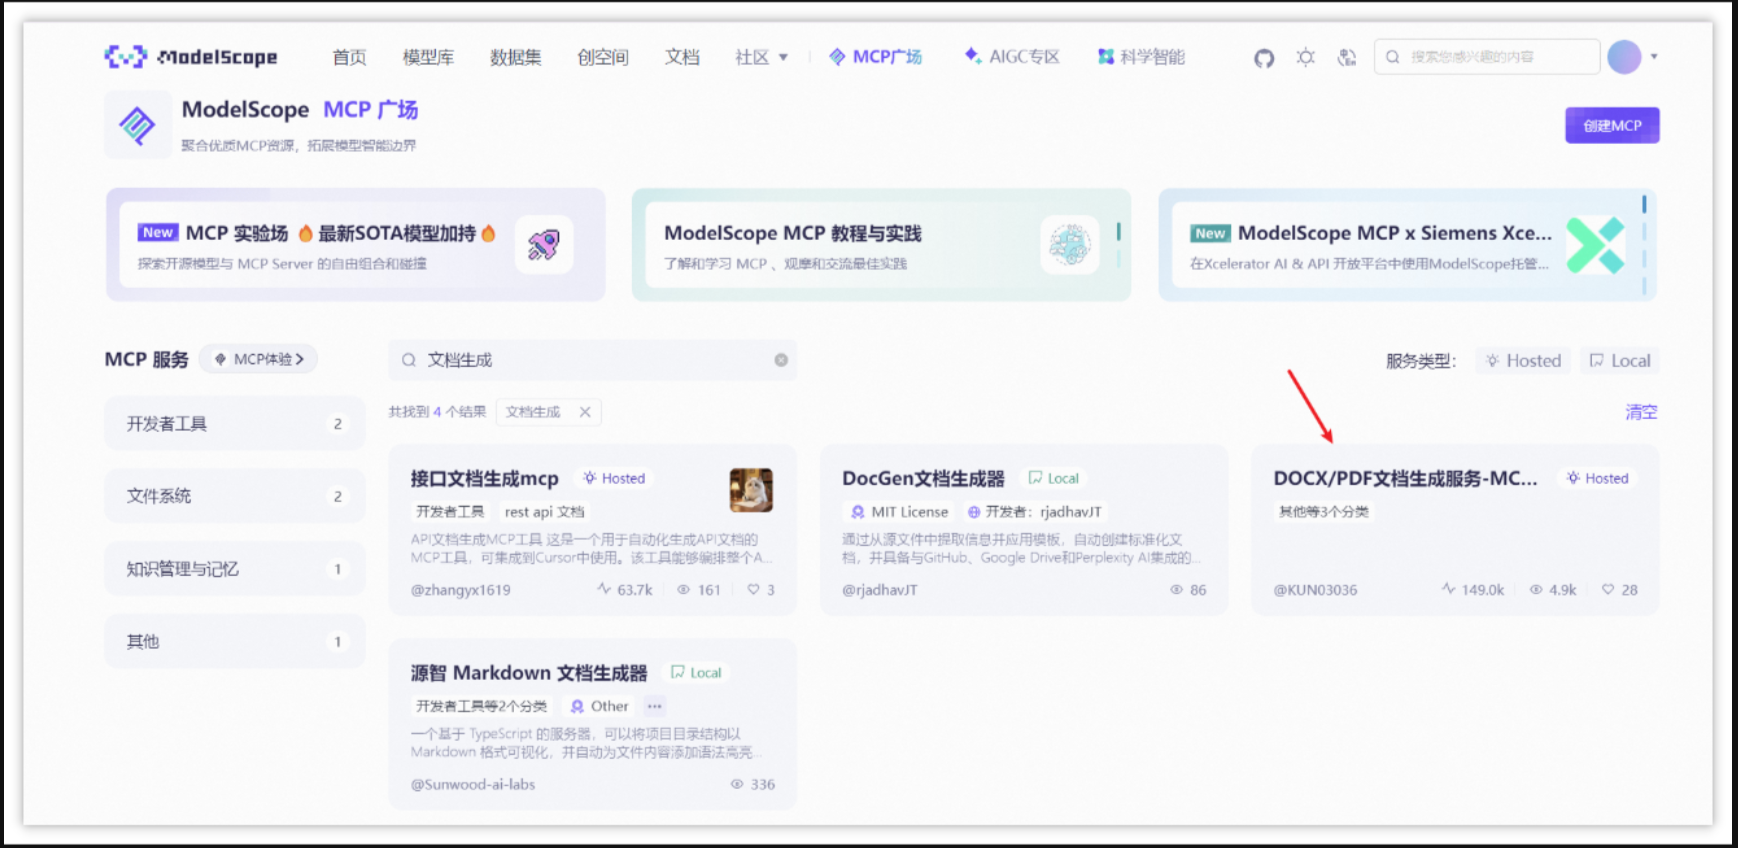The image size is (1738, 848).
Task: Open the DocGen文档生成器 card title
Action: click(923, 479)
